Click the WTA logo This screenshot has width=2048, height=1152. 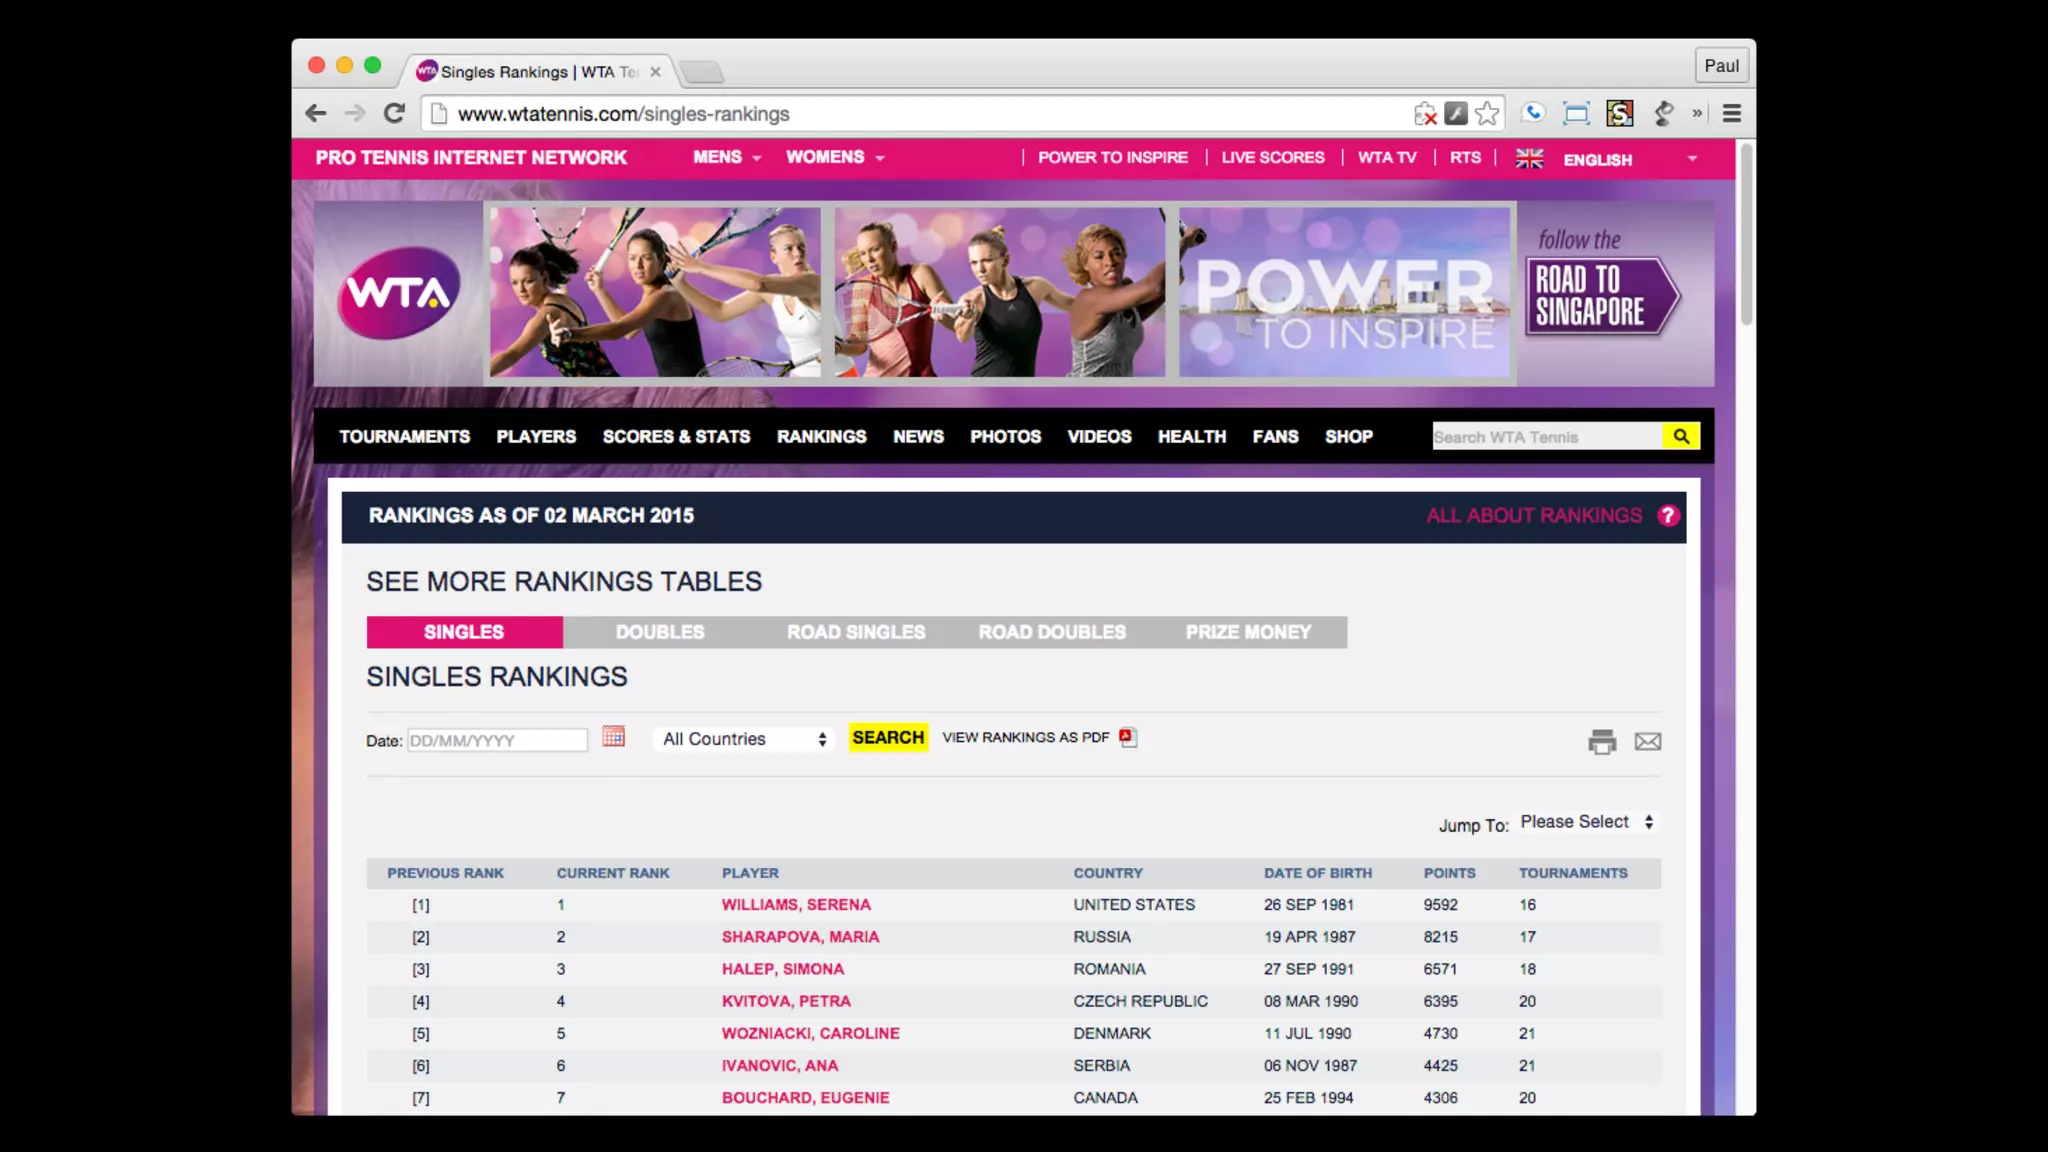[x=398, y=293]
